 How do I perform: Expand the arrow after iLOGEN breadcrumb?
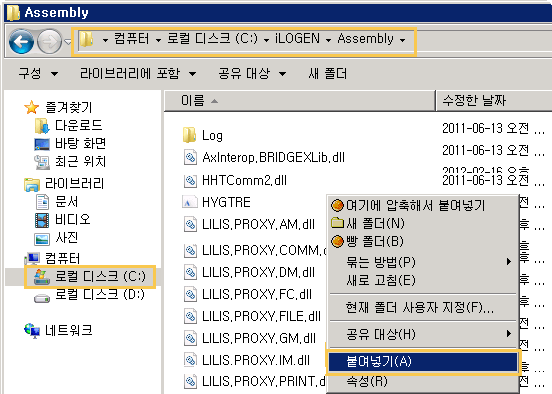coord(328,40)
